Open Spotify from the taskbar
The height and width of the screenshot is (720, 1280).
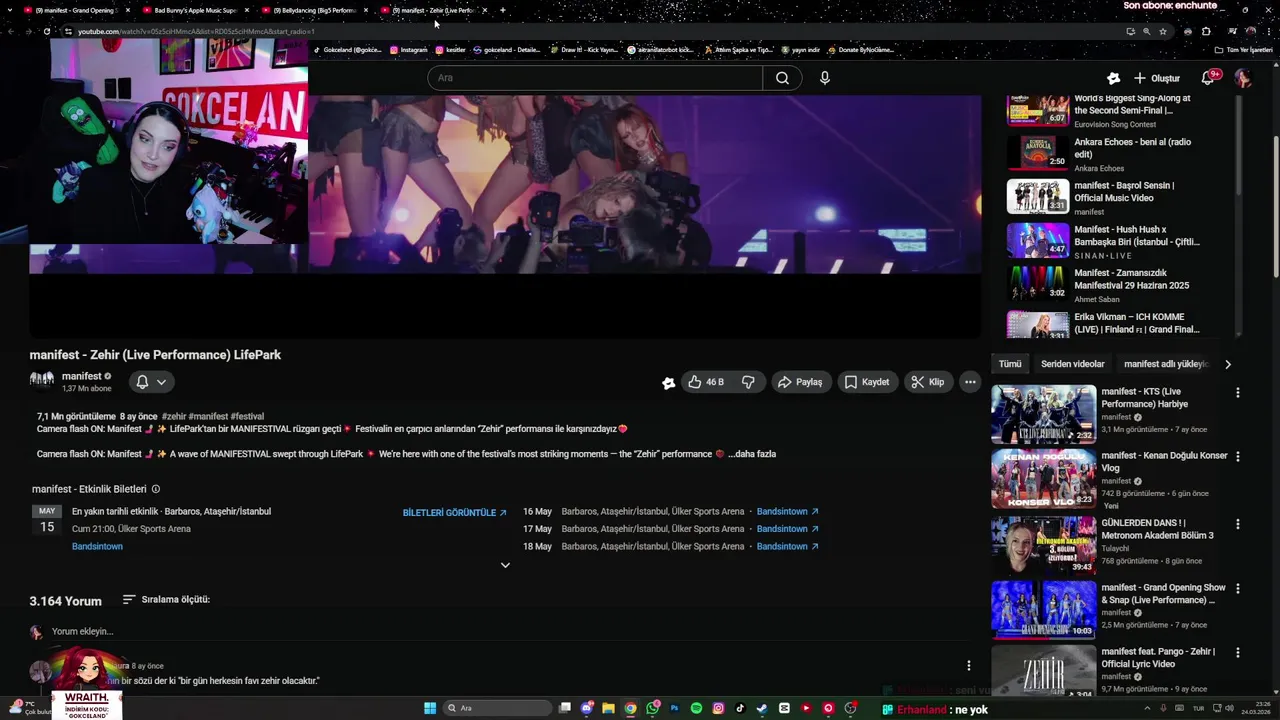[696, 708]
